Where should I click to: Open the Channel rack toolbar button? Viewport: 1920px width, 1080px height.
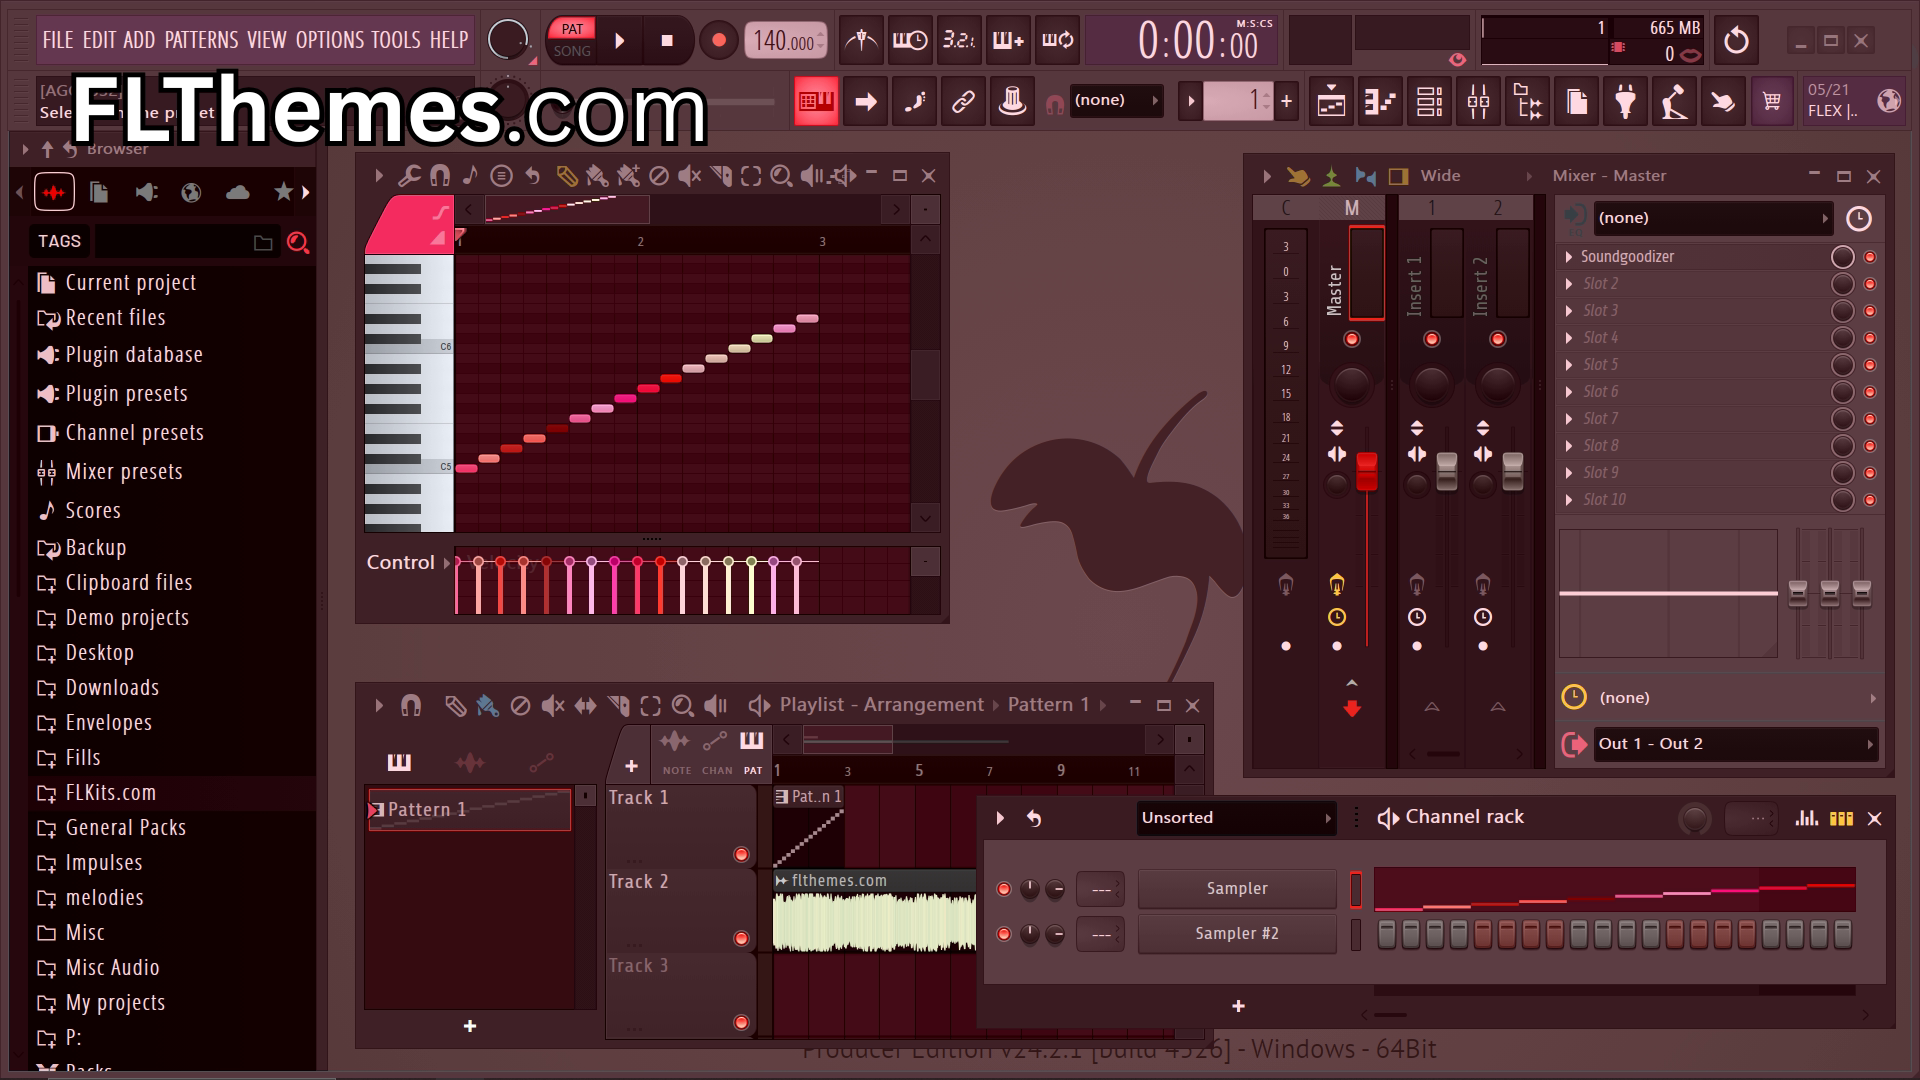[1429, 101]
